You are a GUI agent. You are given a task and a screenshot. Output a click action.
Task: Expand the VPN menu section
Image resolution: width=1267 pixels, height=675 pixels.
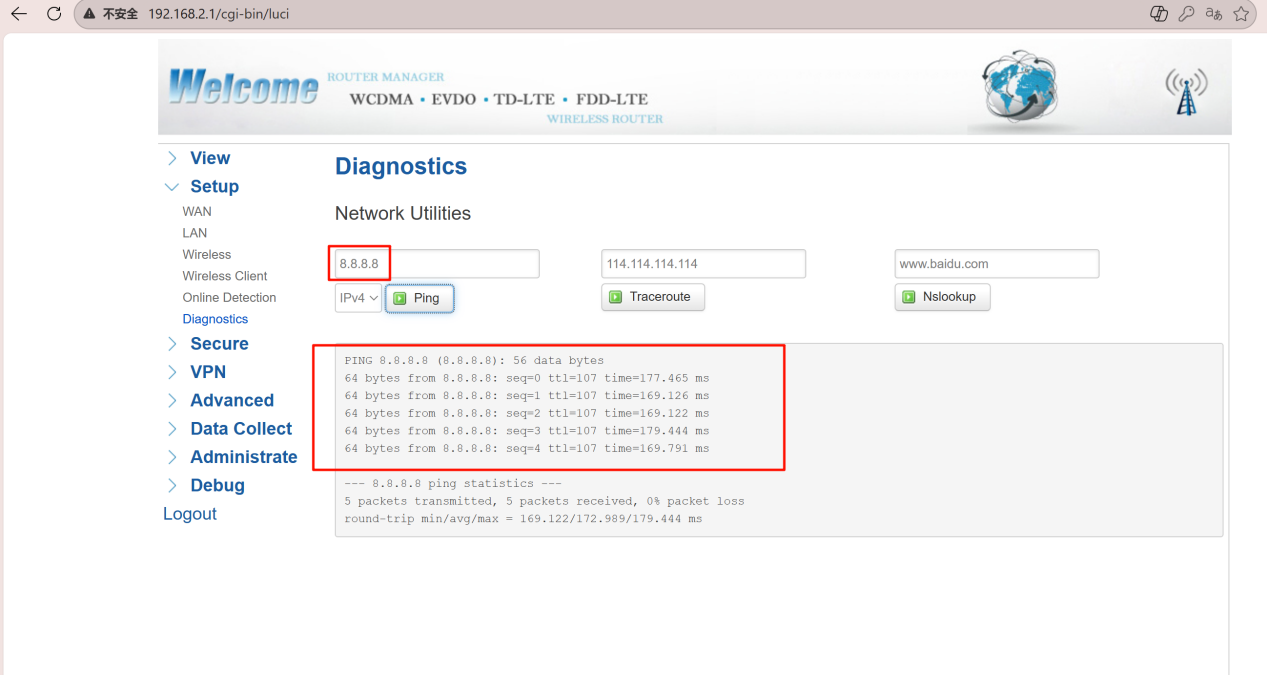click(208, 372)
